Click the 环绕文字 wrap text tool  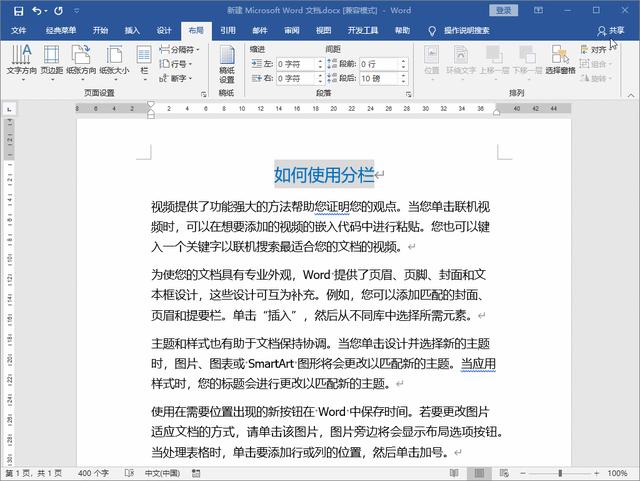[x=461, y=62]
